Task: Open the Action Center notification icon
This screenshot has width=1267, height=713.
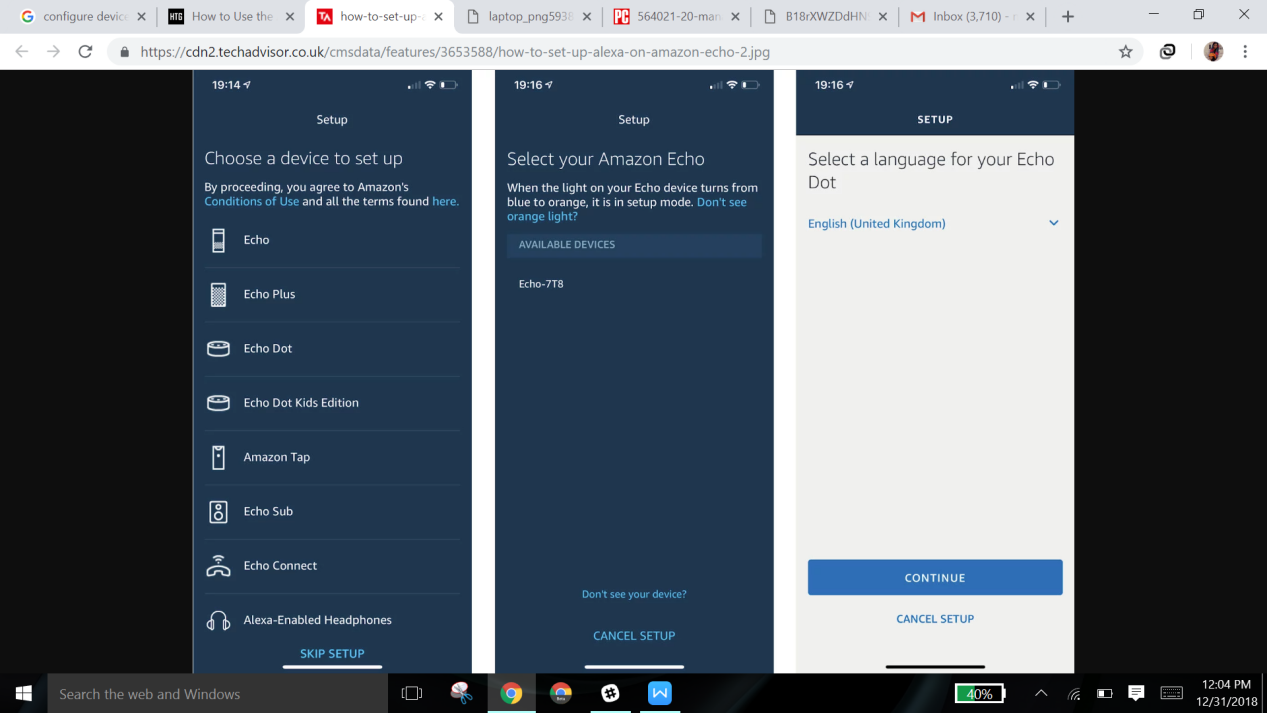Action: (1136, 693)
